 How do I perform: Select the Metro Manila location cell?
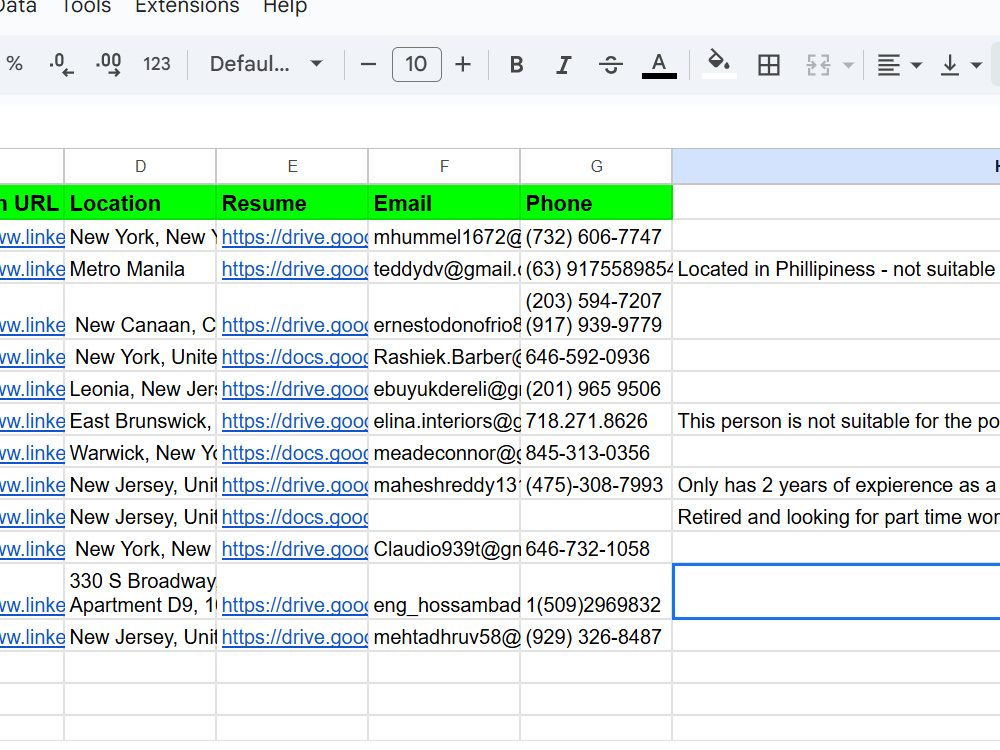click(x=140, y=269)
